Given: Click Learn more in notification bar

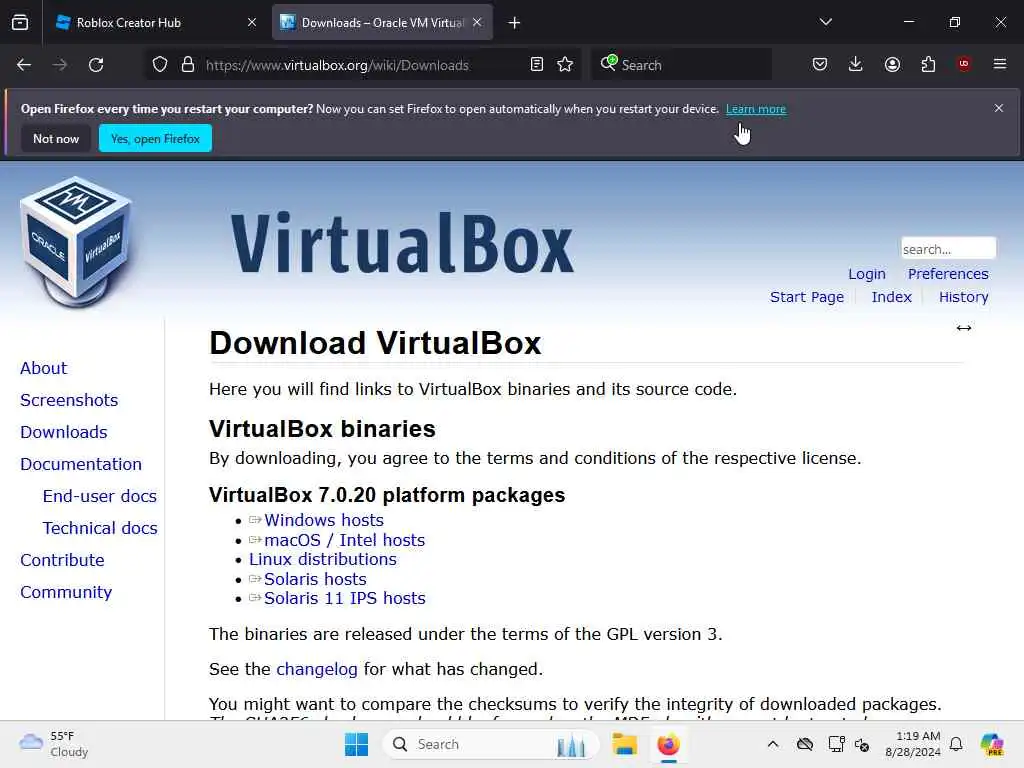Looking at the screenshot, I should point(756,109).
